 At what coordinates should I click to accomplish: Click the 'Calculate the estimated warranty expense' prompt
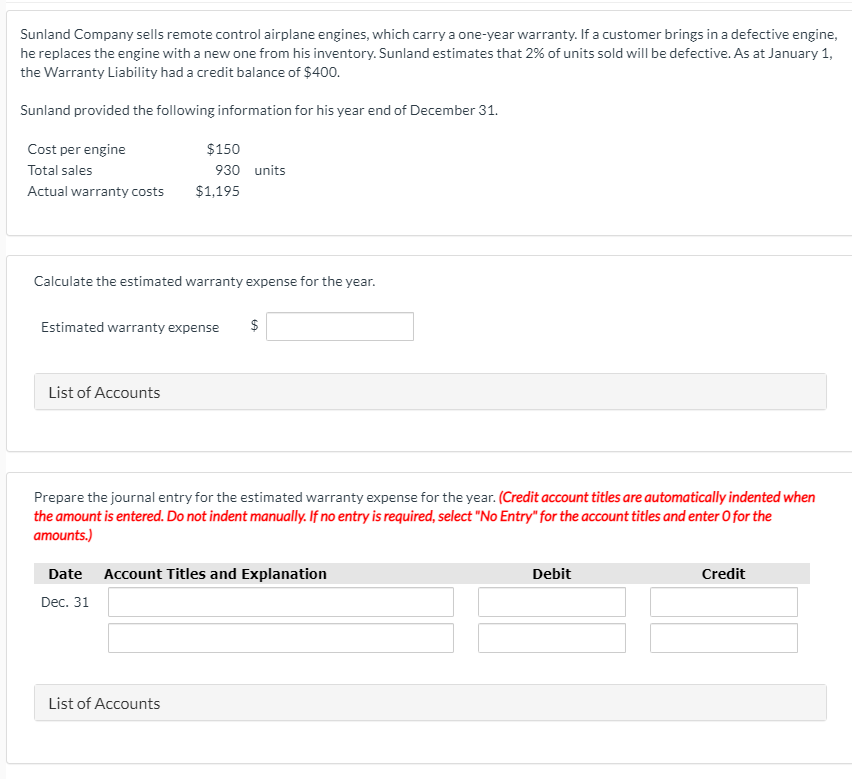pyautogui.click(x=204, y=281)
